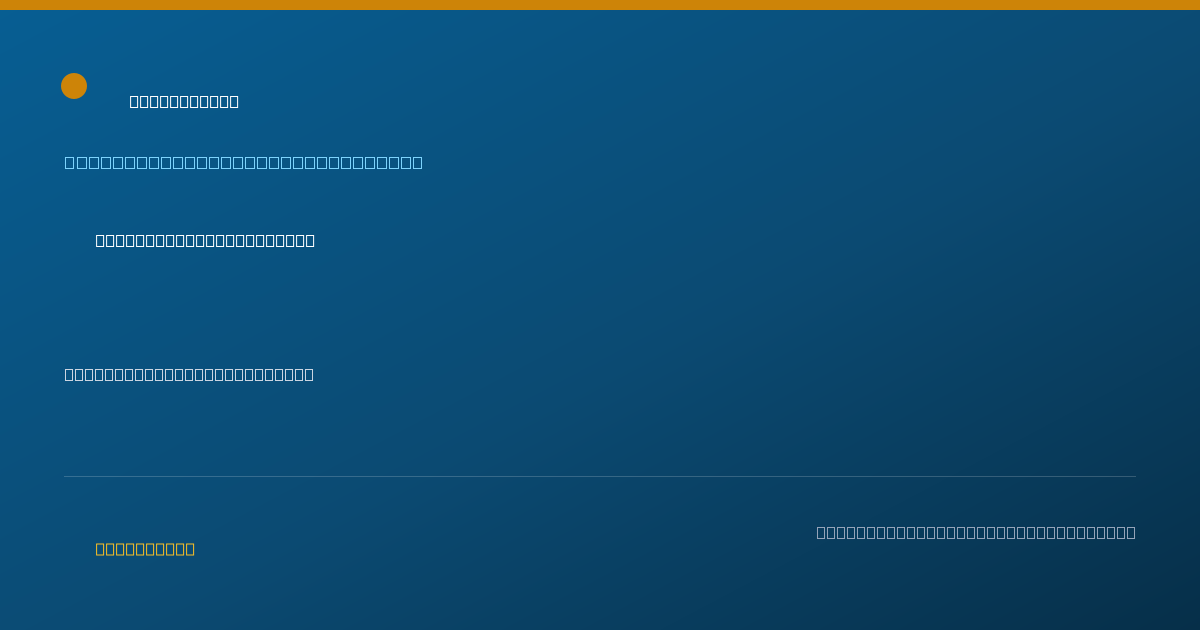1200x630 pixels.
Task: Click the gray footer text at bottom right
Action: pyautogui.click(x=976, y=532)
